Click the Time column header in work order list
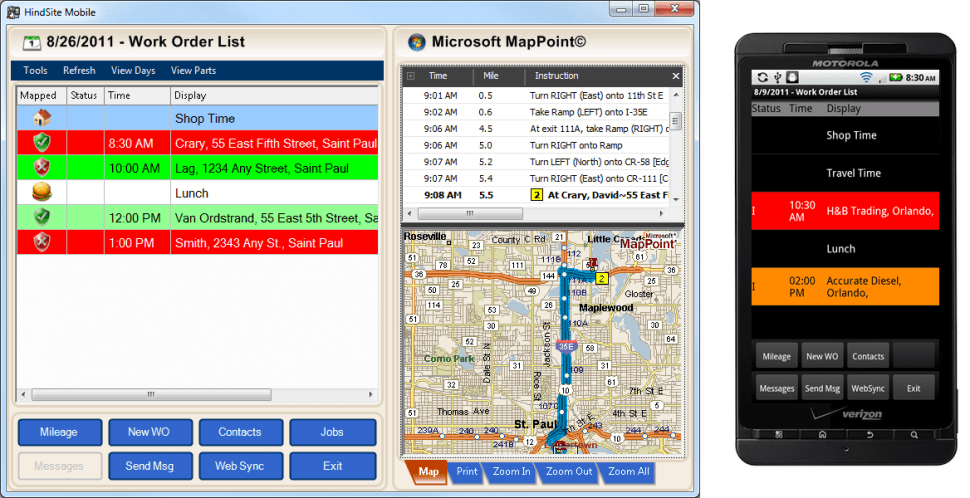970x498 pixels. (137, 95)
